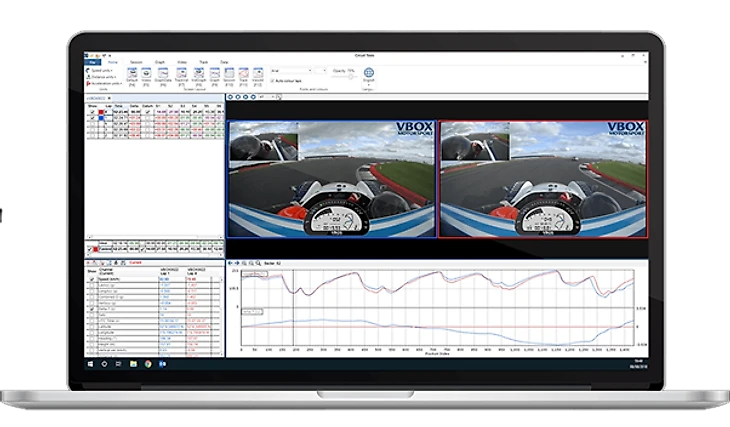Open File Explorer from the taskbar
730x427 pixels.
(x=133, y=364)
